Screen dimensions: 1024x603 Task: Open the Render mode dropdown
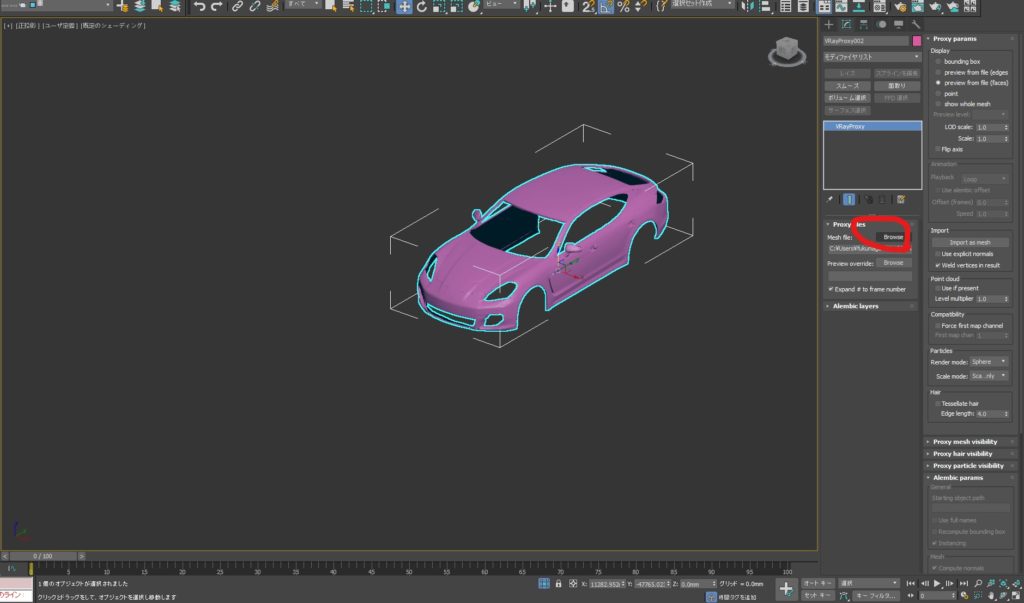989,361
